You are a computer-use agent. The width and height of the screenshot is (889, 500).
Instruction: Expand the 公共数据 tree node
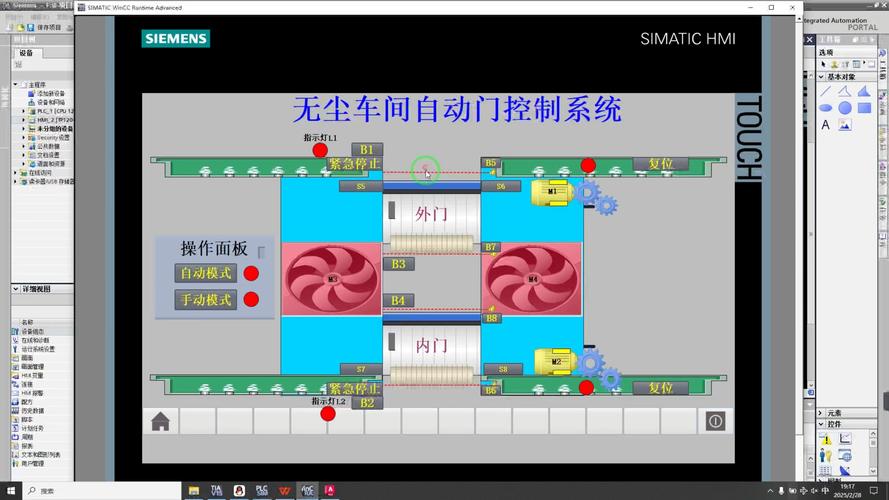tap(24, 146)
